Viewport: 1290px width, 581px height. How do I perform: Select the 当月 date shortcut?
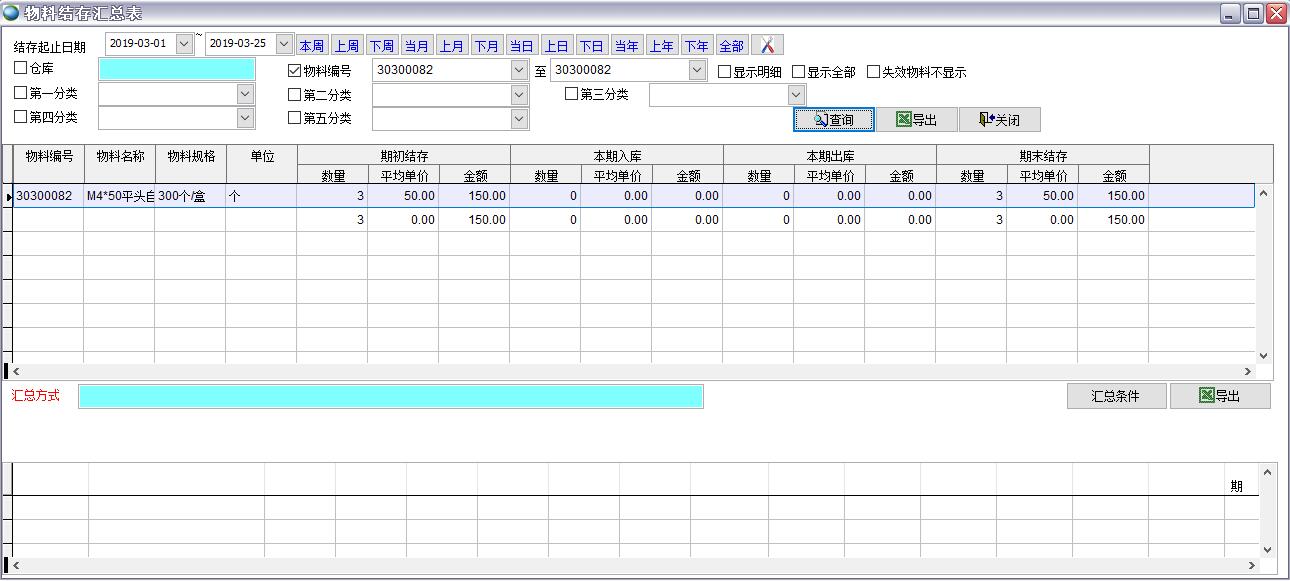click(x=416, y=46)
